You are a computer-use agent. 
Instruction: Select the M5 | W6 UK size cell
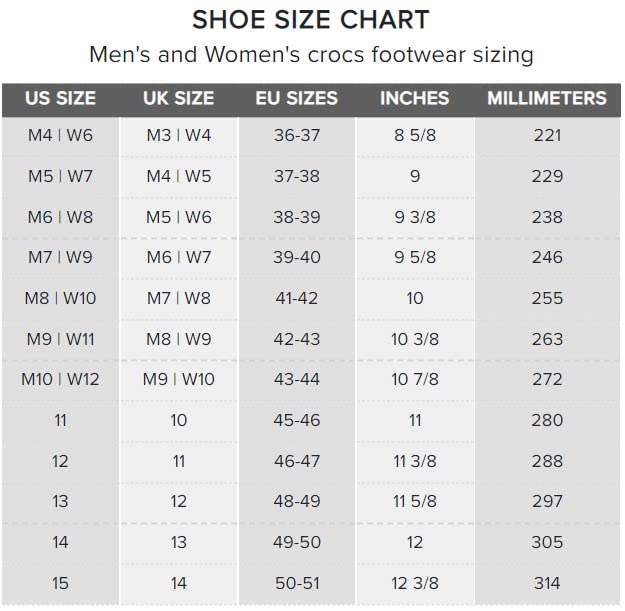179,217
